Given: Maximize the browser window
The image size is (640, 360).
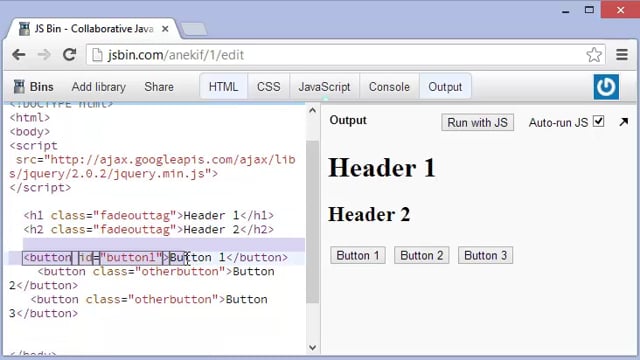Looking at the screenshot, I should point(589,10).
